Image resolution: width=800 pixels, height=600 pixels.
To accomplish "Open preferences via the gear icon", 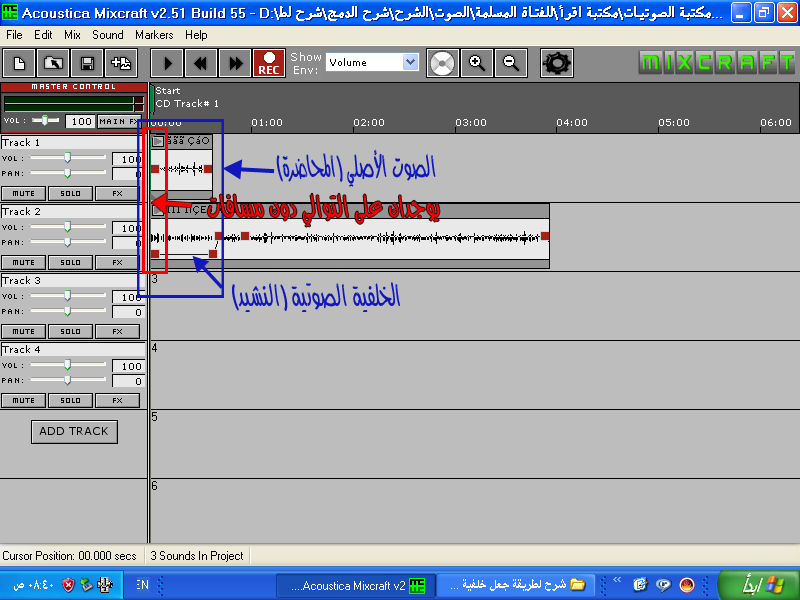I will (x=557, y=63).
